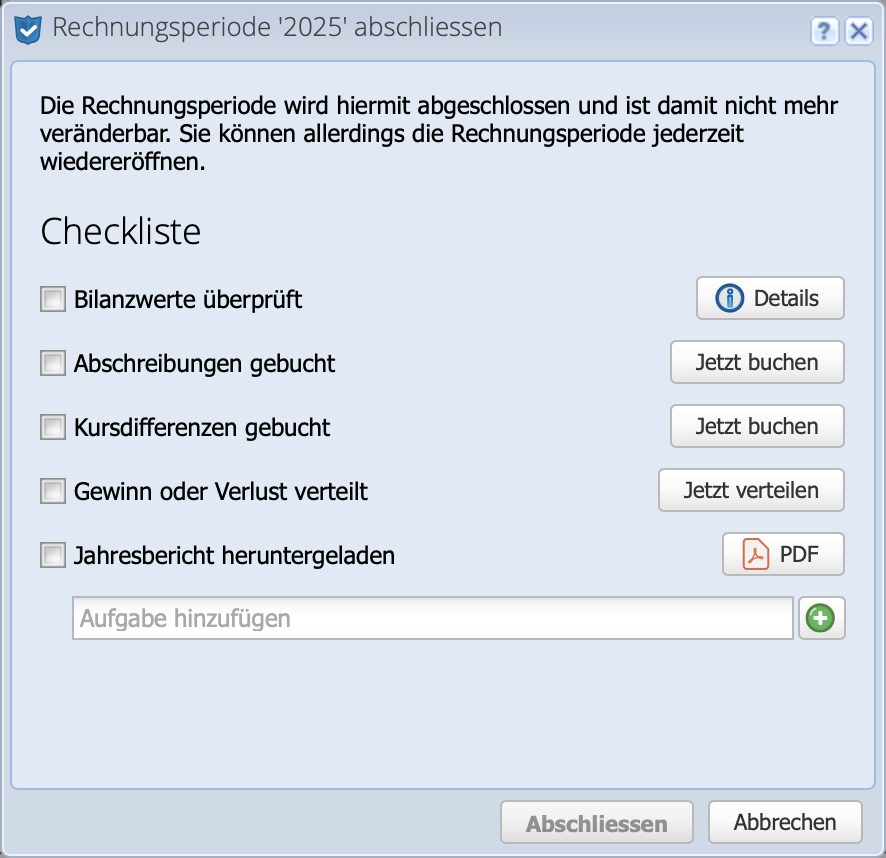Image resolution: width=886 pixels, height=858 pixels.
Task: Enable the 'Kursdifferenzen gebucht' checkbox
Action: (52, 427)
